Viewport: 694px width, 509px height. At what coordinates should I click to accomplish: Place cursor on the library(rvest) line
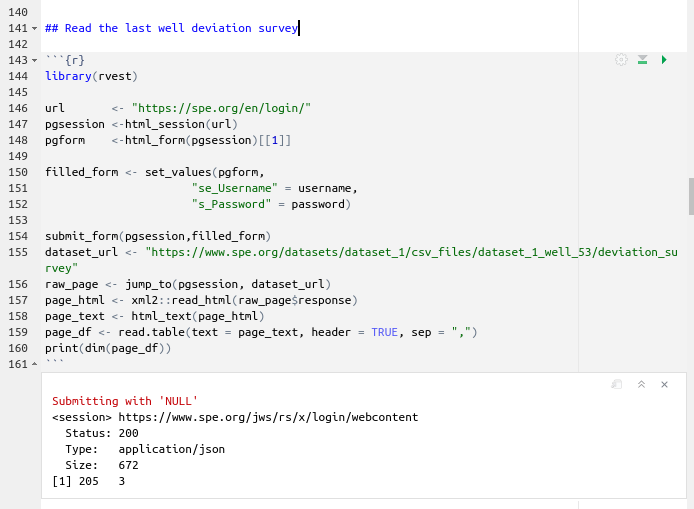pyautogui.click(x=91, y=76)
